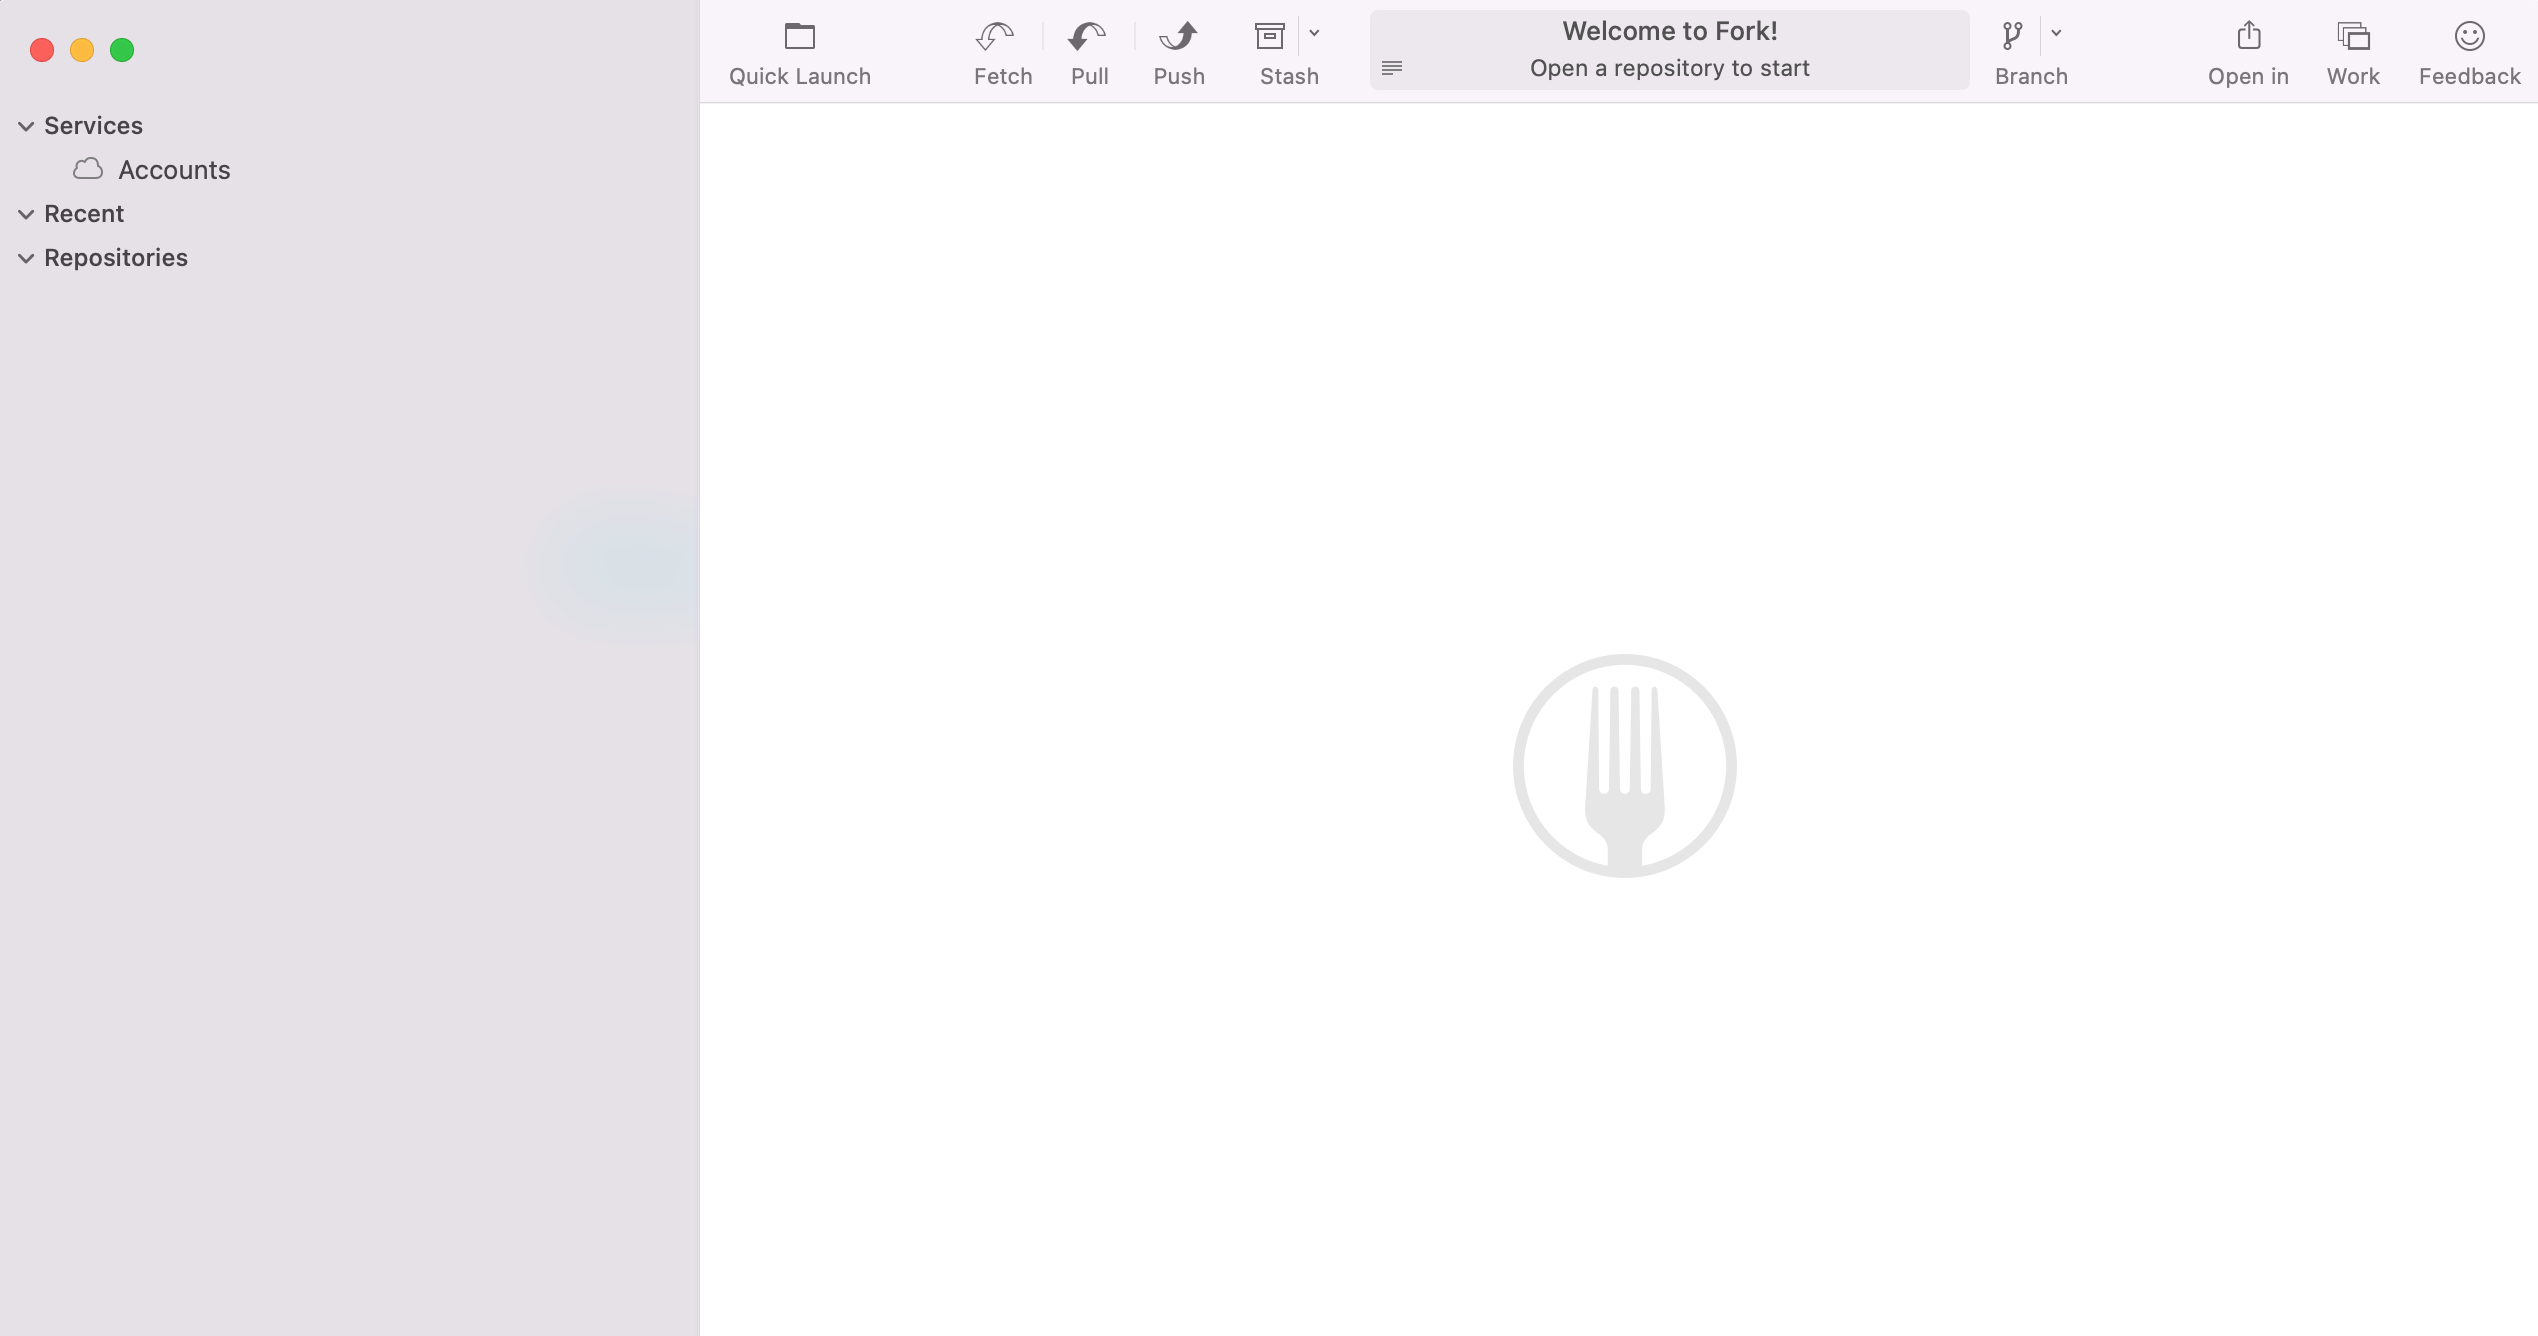
Task: Click the Push toolbar icon
Action: click(x=1178, y=36)
